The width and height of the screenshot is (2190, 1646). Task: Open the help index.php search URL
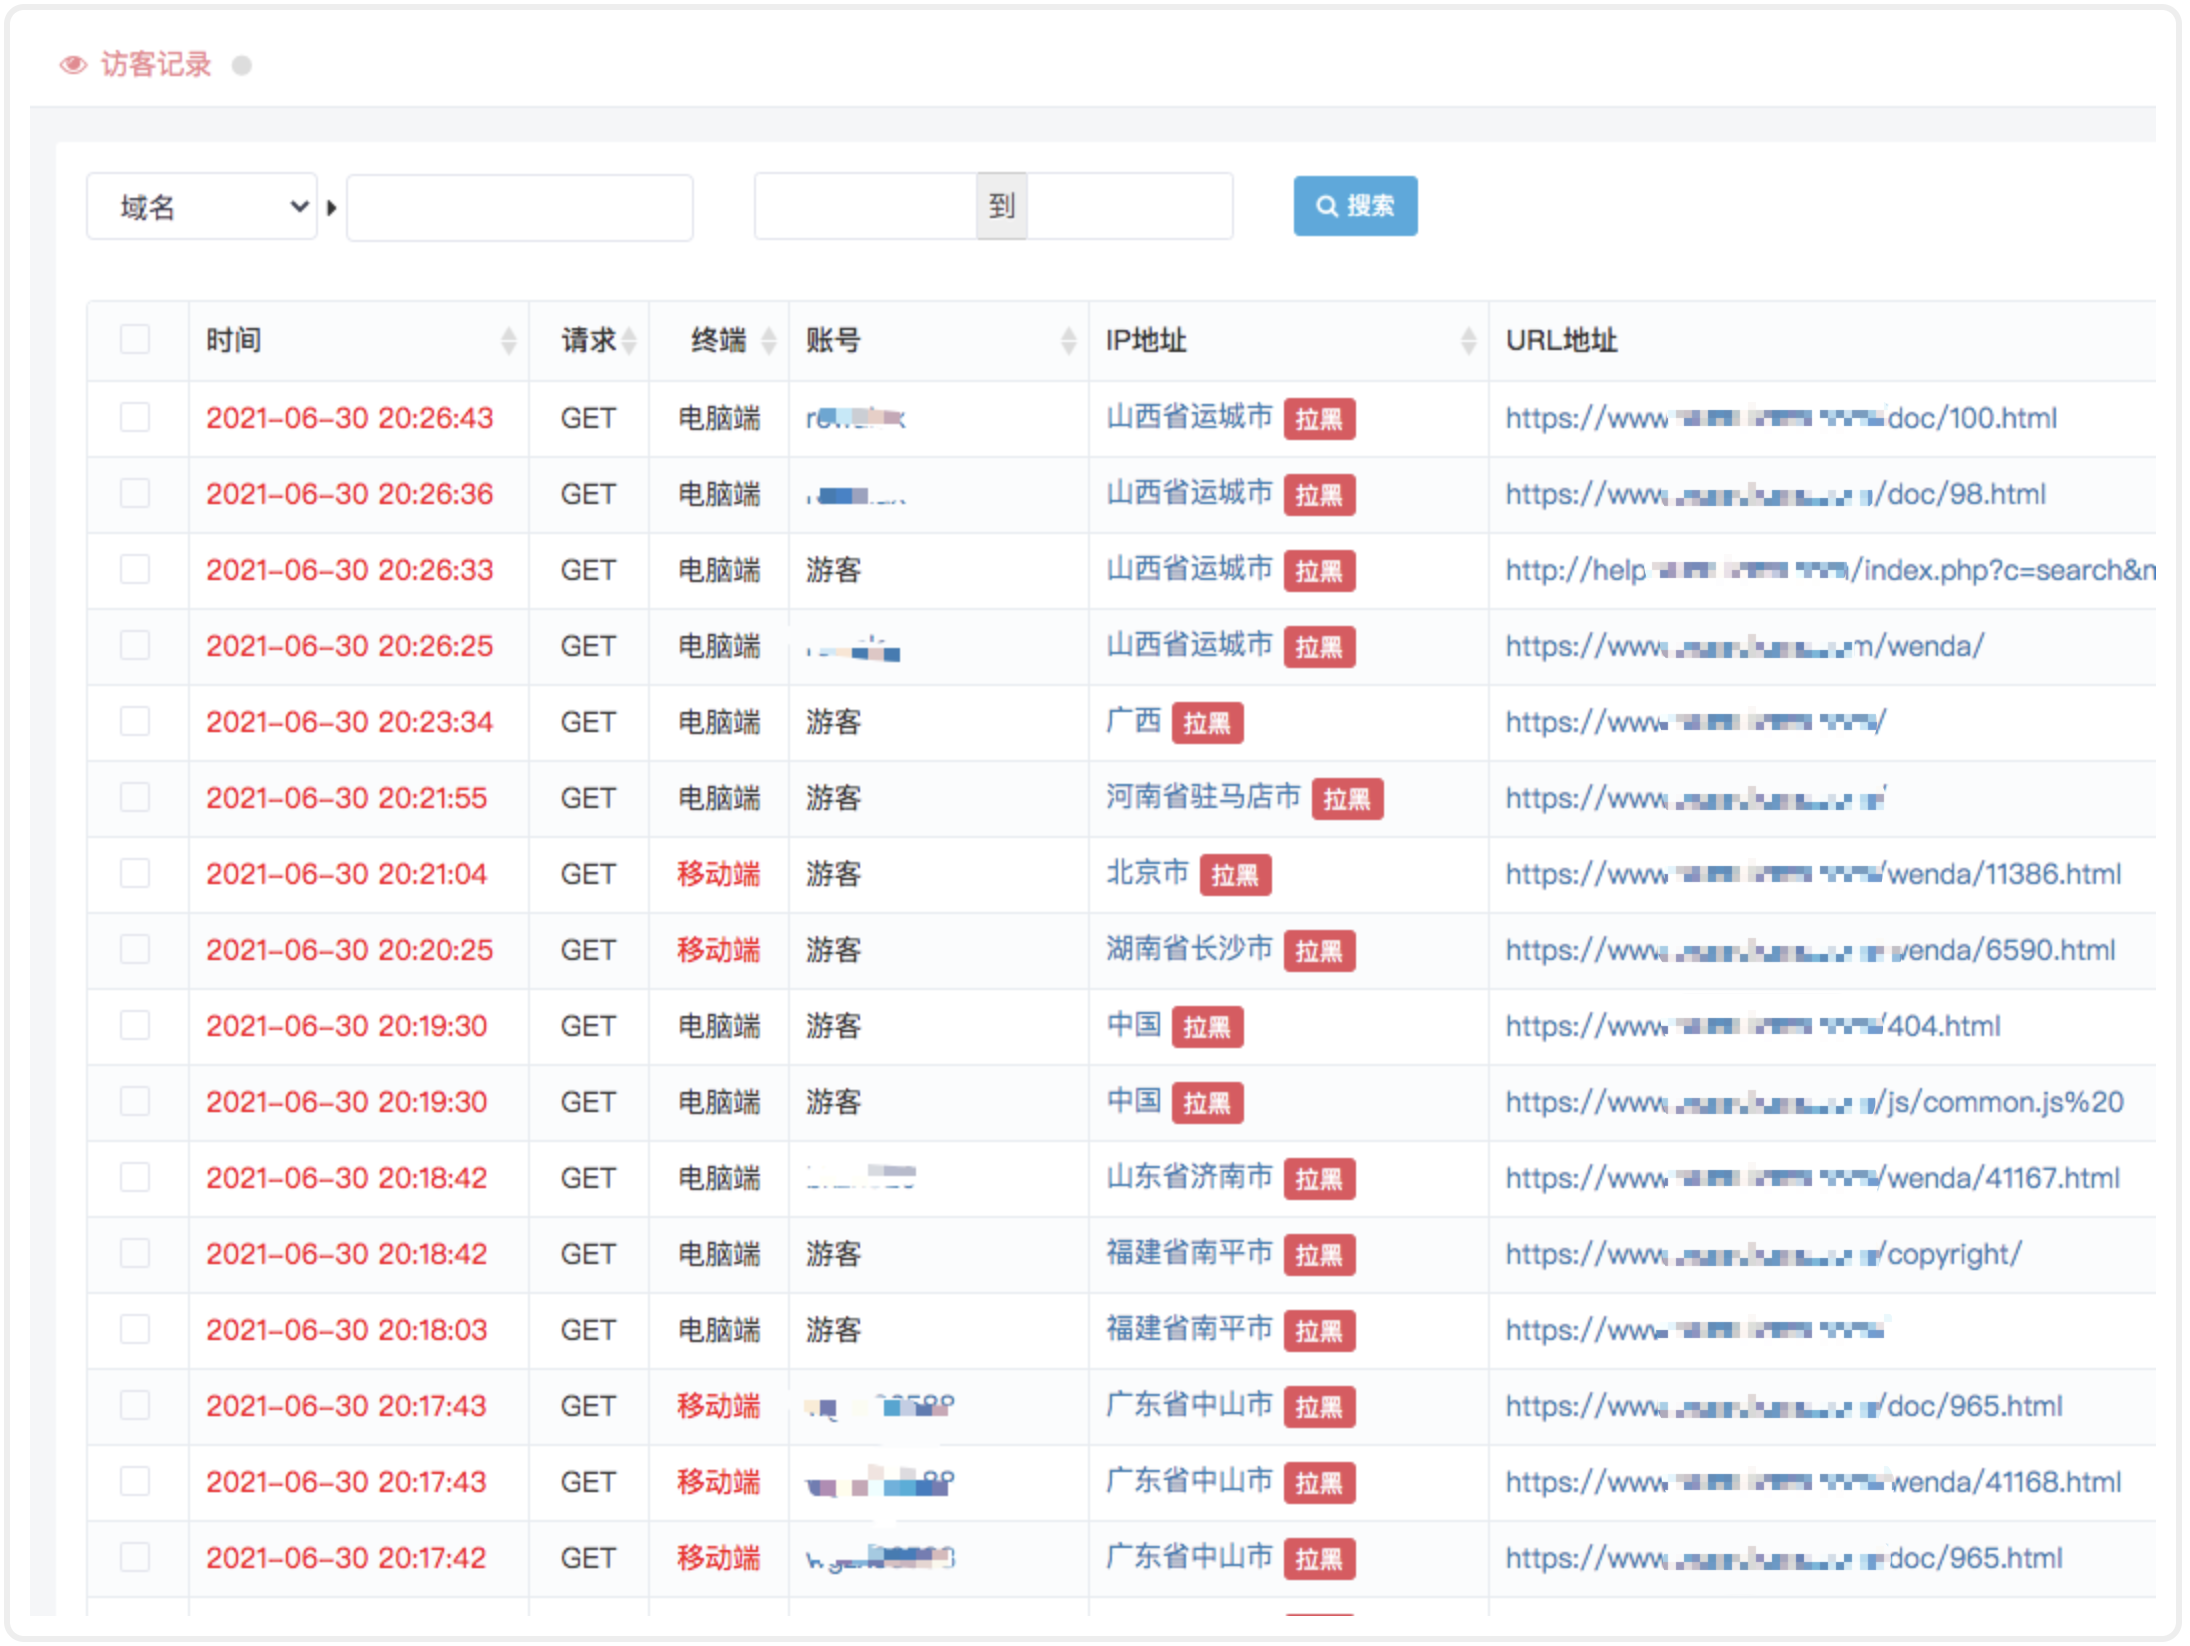[x=1831, y=570]
